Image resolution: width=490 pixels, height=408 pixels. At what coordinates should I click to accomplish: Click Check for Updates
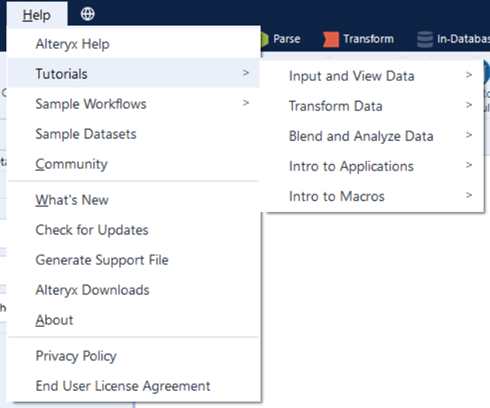point(133,230)
